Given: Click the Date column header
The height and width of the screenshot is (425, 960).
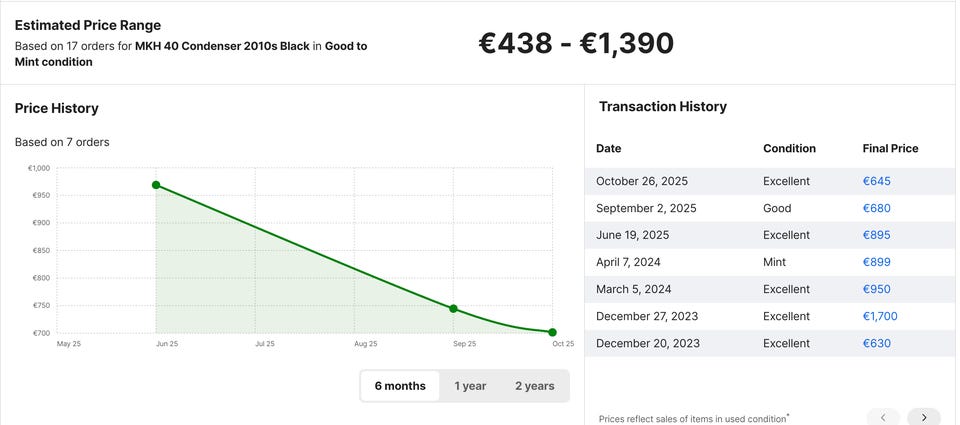Looking at the screenshot, I should [x=608, y=148].
